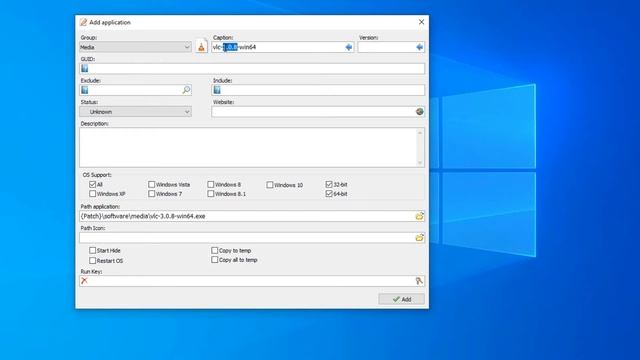The image size is (640, 360).
Task: Click the Description scrollbar up arrow
Action: click(x=420, y=133)
